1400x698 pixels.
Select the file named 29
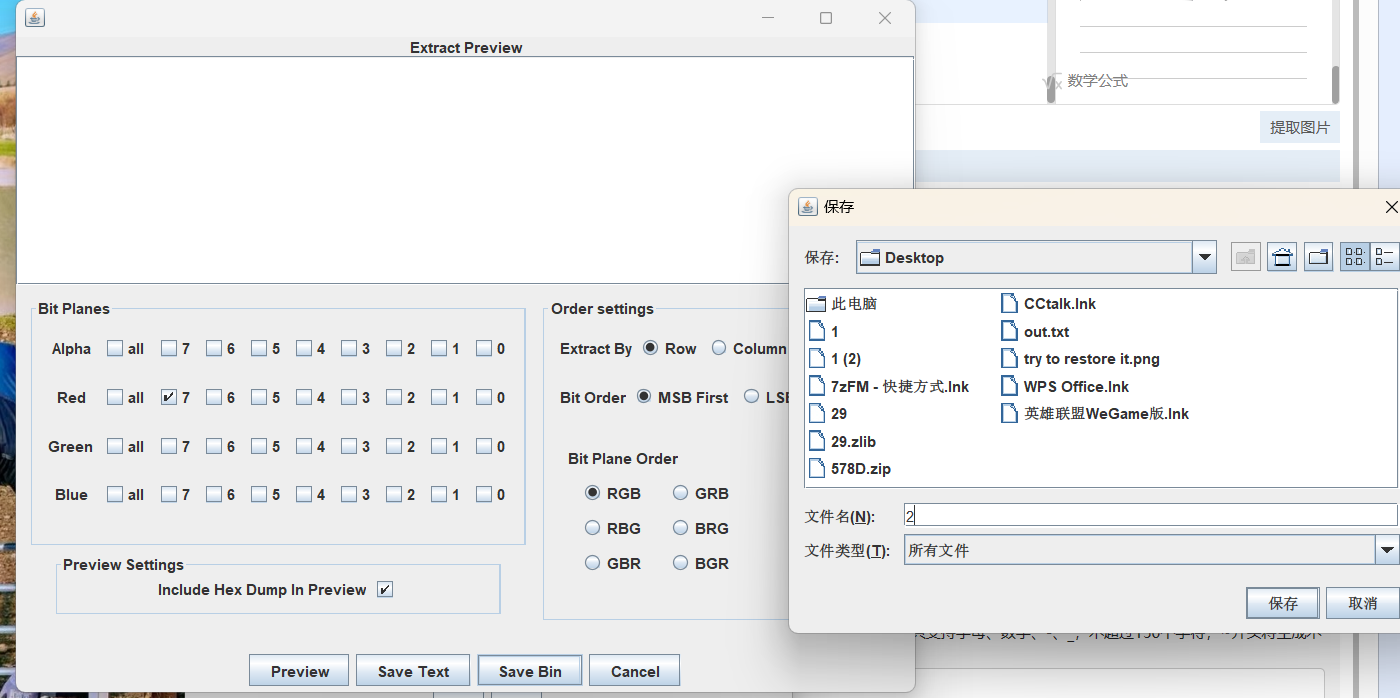point(827,413)
